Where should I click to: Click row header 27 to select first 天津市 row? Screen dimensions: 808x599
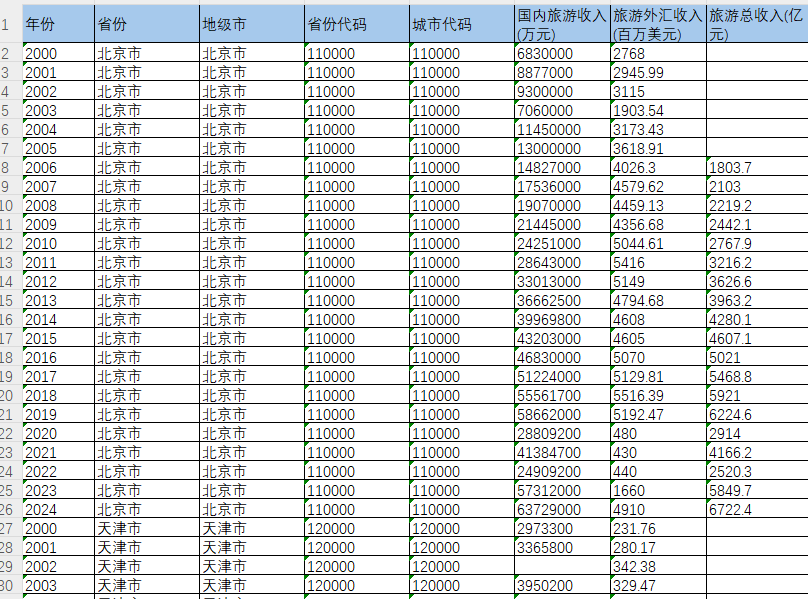coord(8,528)
